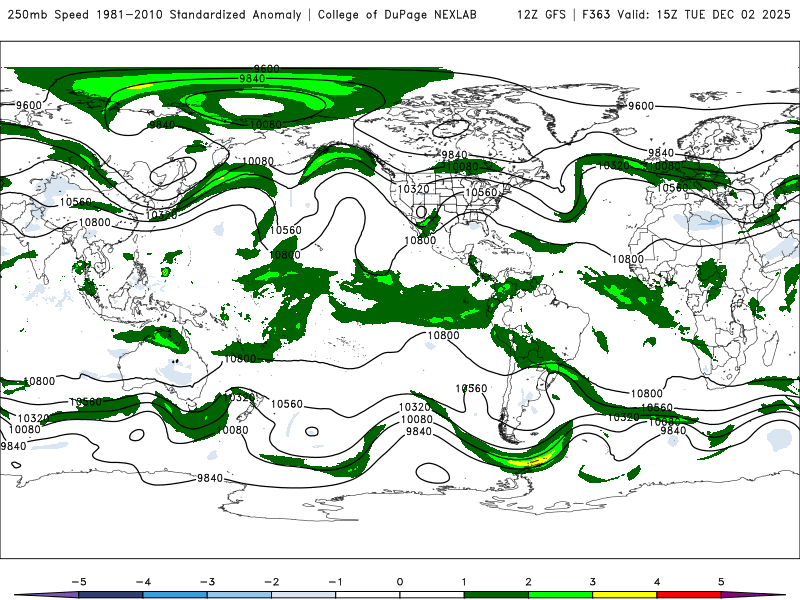Click the 'F363' forecast hour label

596,15
